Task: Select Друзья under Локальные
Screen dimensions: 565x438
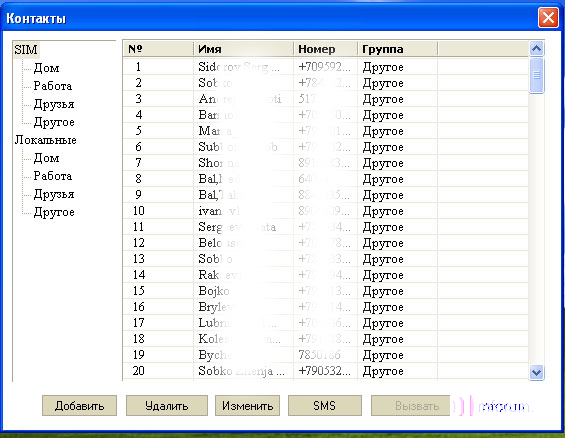Action: click(x=54, y=194)
